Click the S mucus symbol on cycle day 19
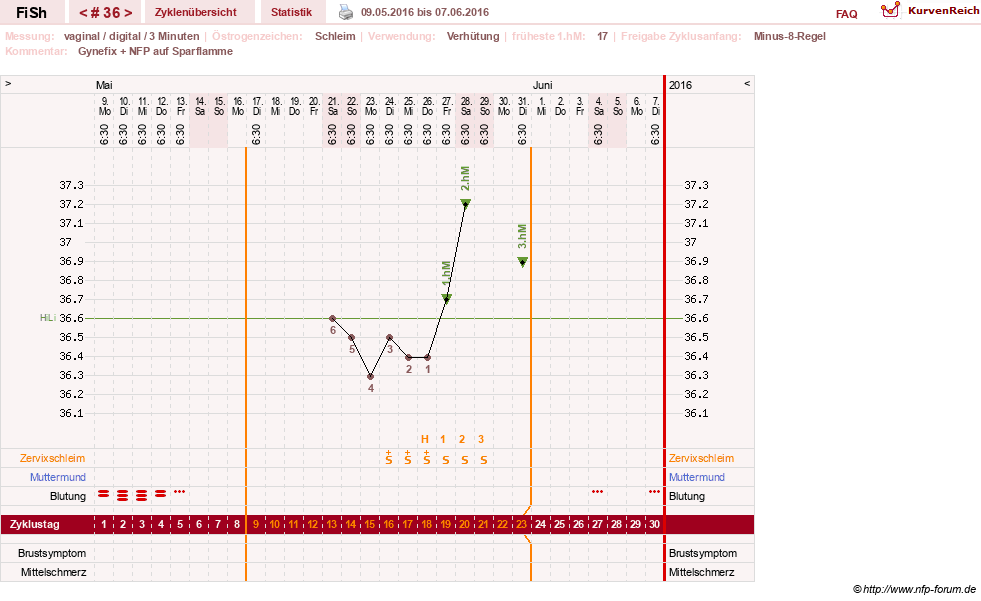This screenshot has height=601, width=981. click(445, 460)
